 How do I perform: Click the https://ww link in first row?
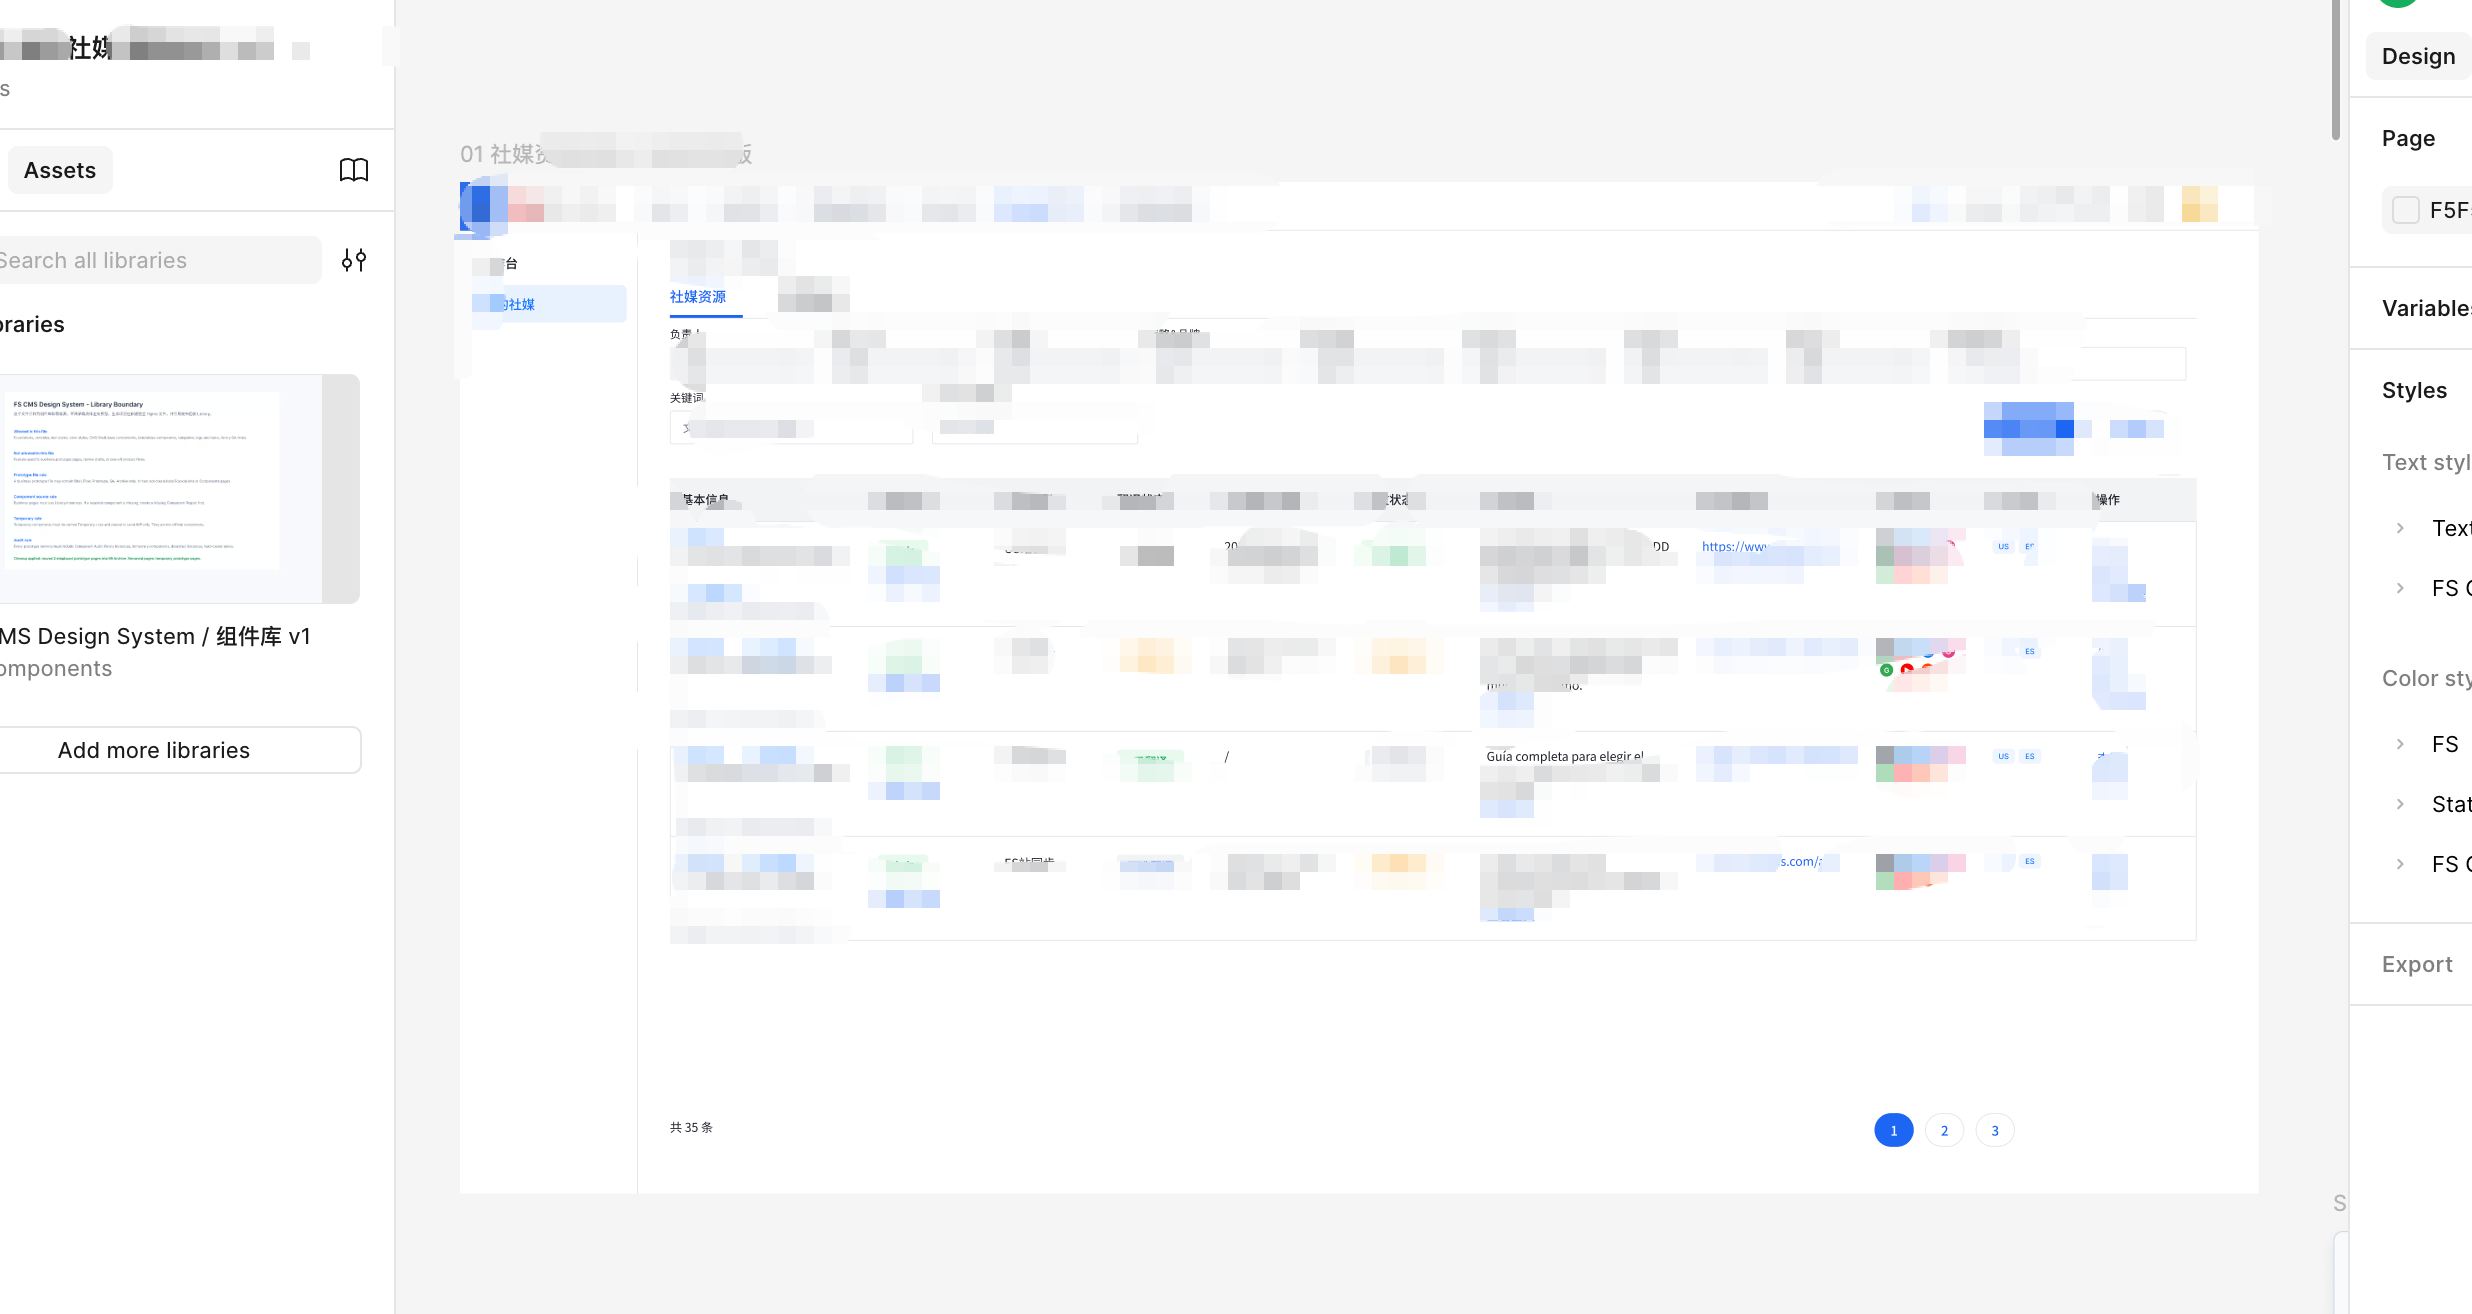click(1734, 547)
